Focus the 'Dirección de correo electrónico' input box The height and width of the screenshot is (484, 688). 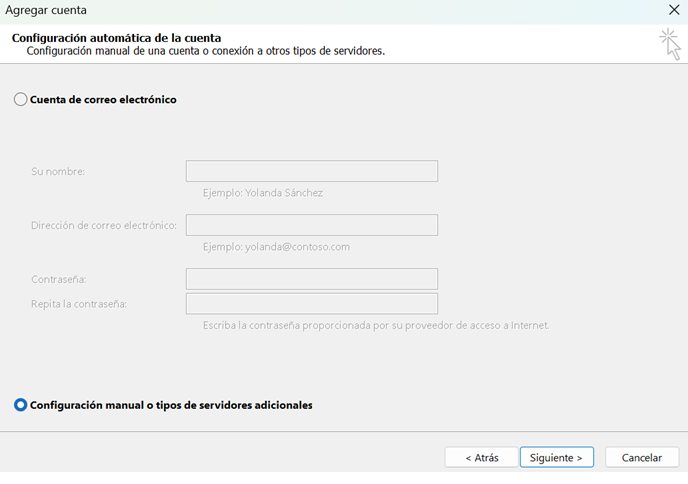point(311,225)
